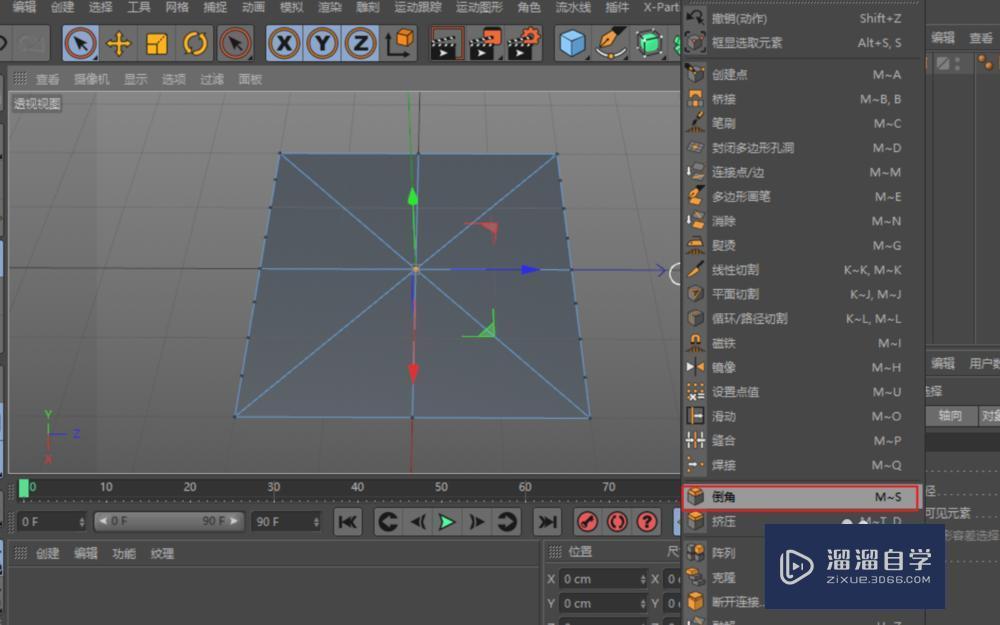Image resolution: width=1000 pixels, height=625 pixels.
Task: Choose 缝合 stitch tool
Action: [802, 441]
